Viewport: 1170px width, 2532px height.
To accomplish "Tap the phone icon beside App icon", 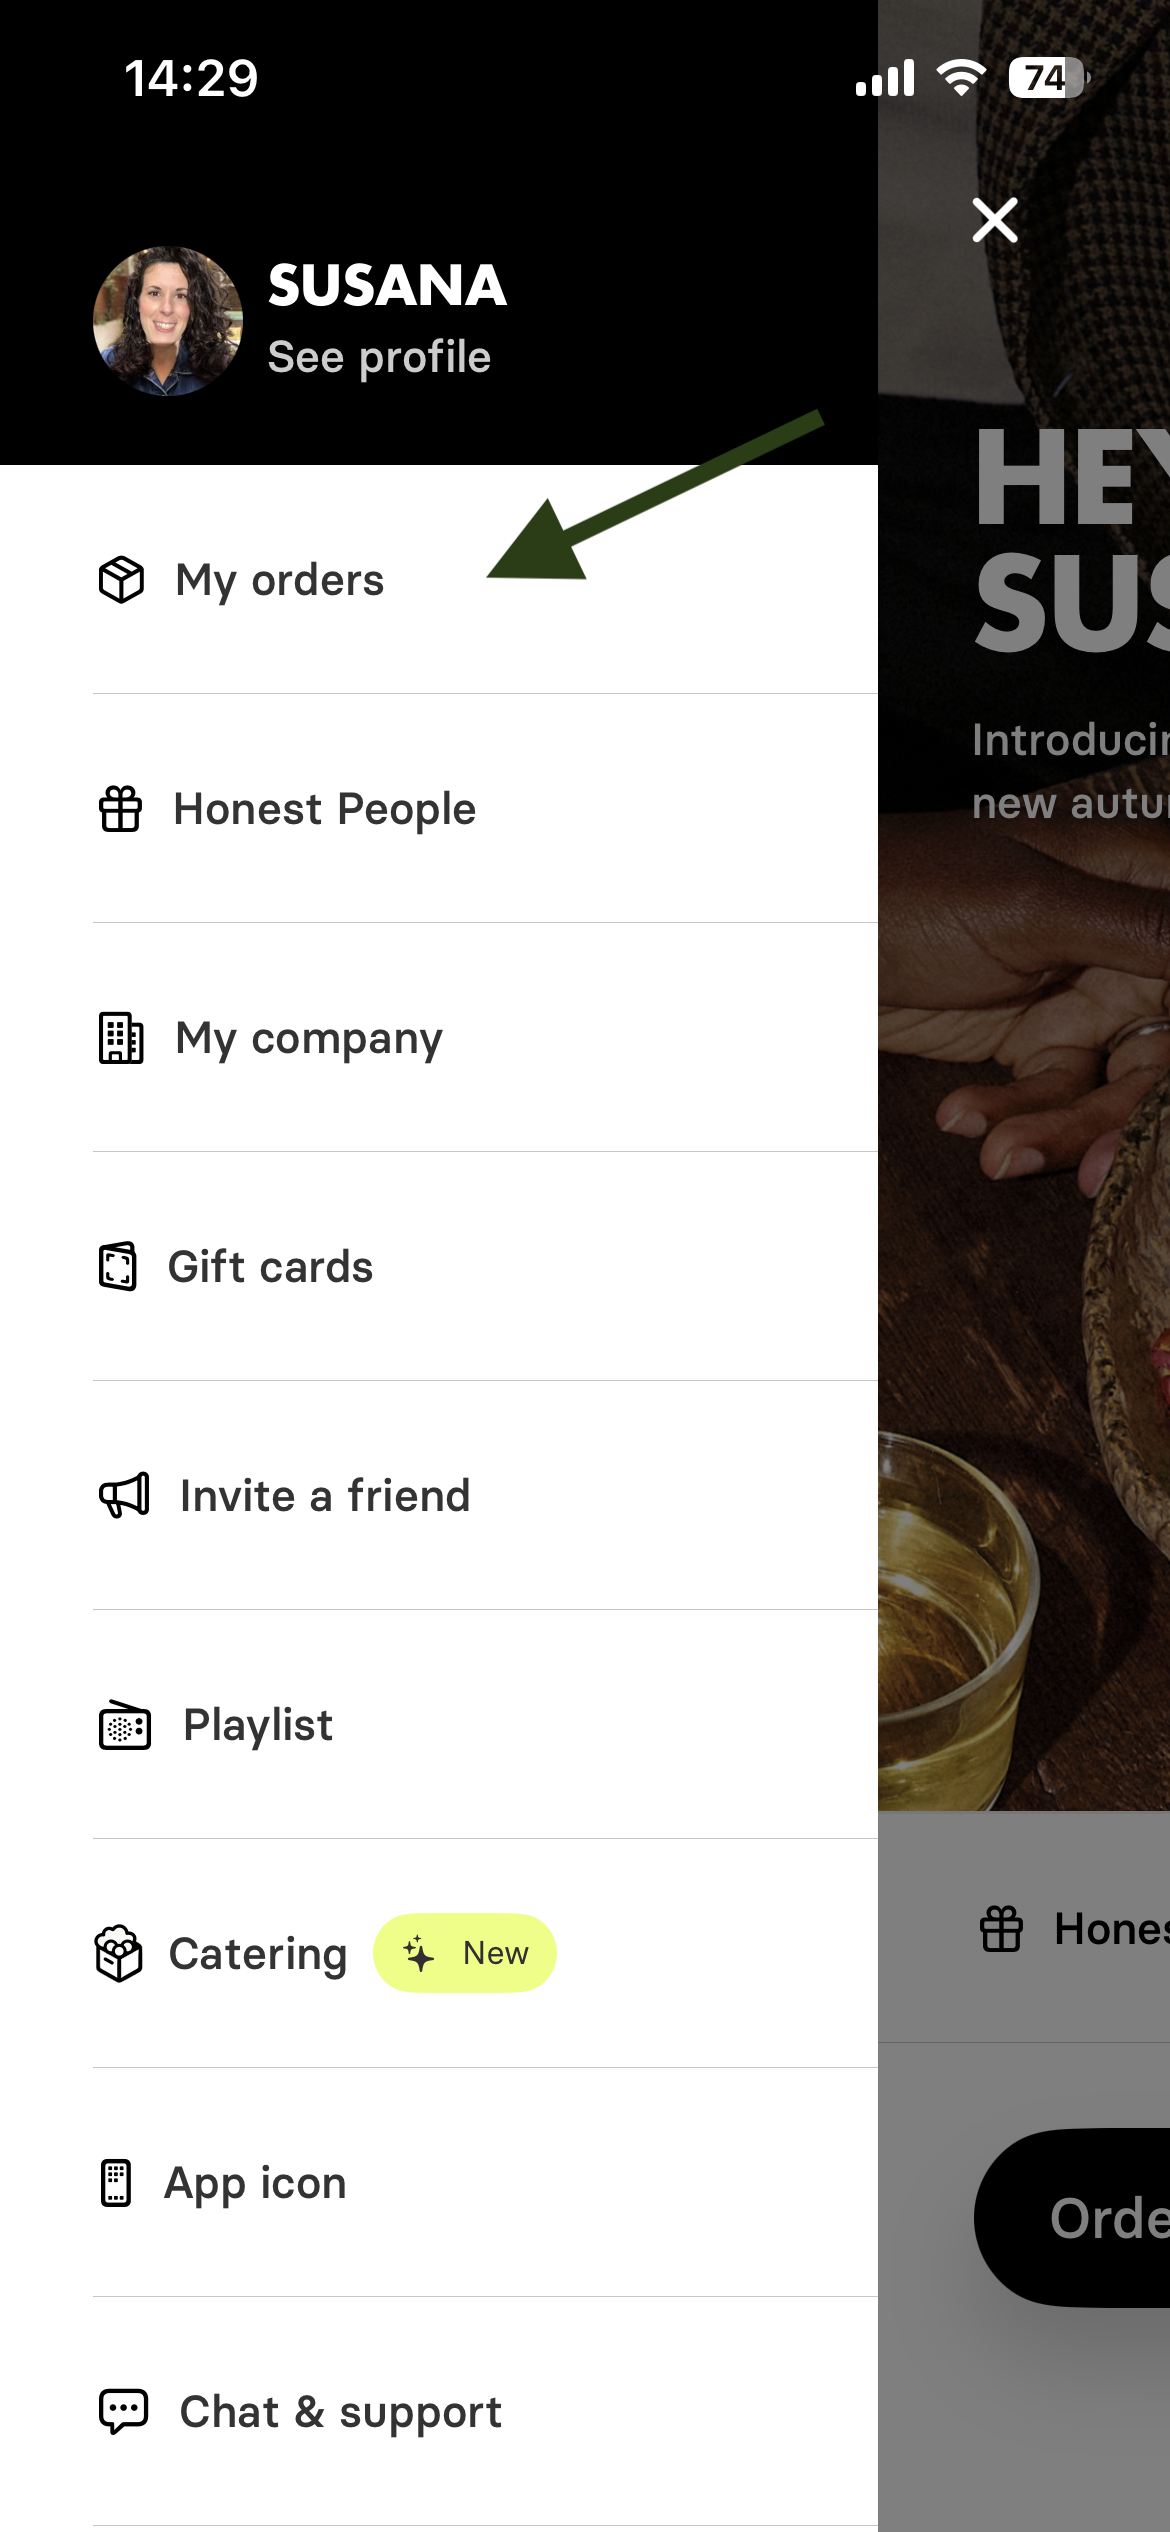I will (116, 2183).
